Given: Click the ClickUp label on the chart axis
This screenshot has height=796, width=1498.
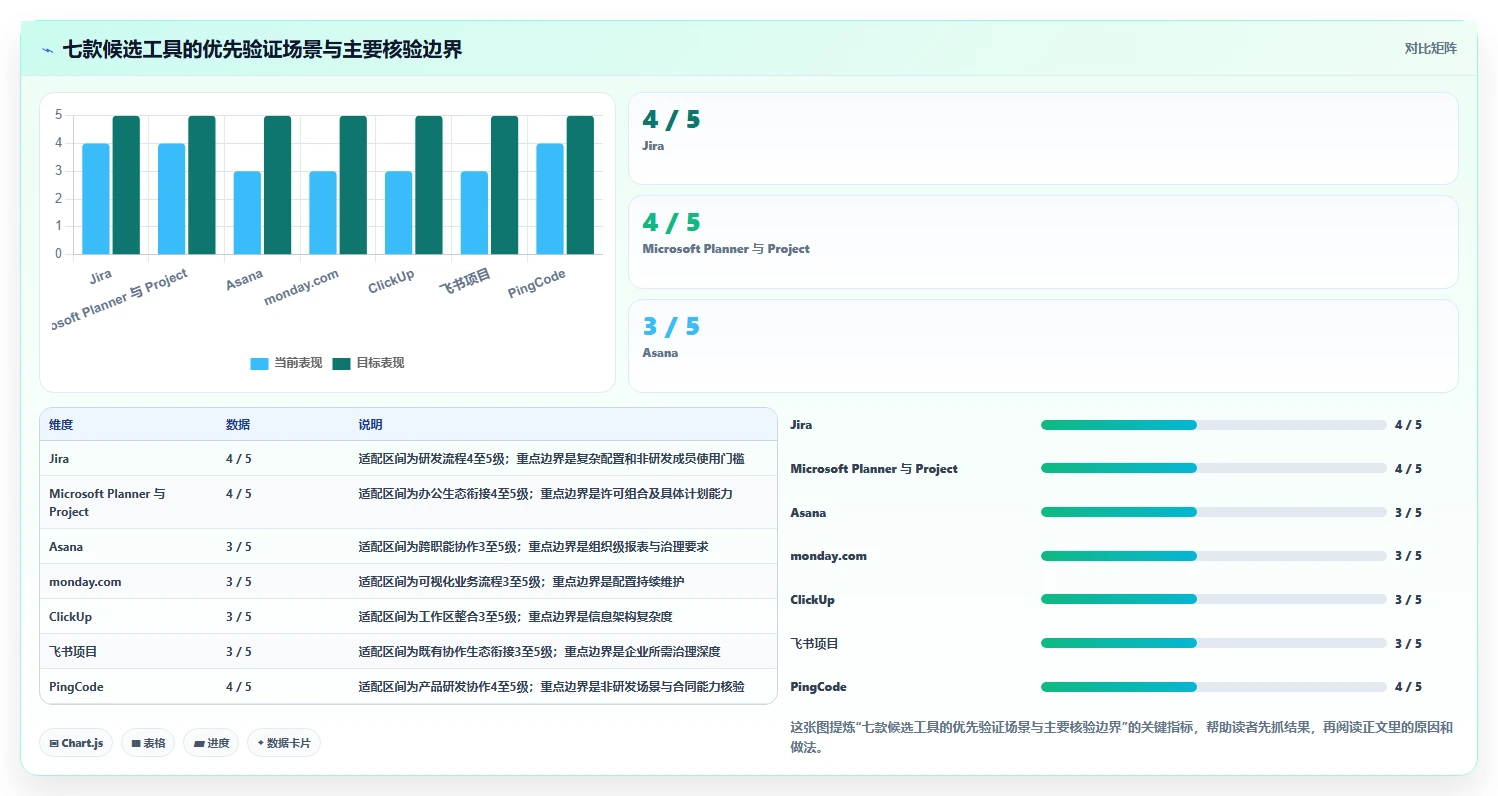Looking at the screenshot, I should click(391, 282).
